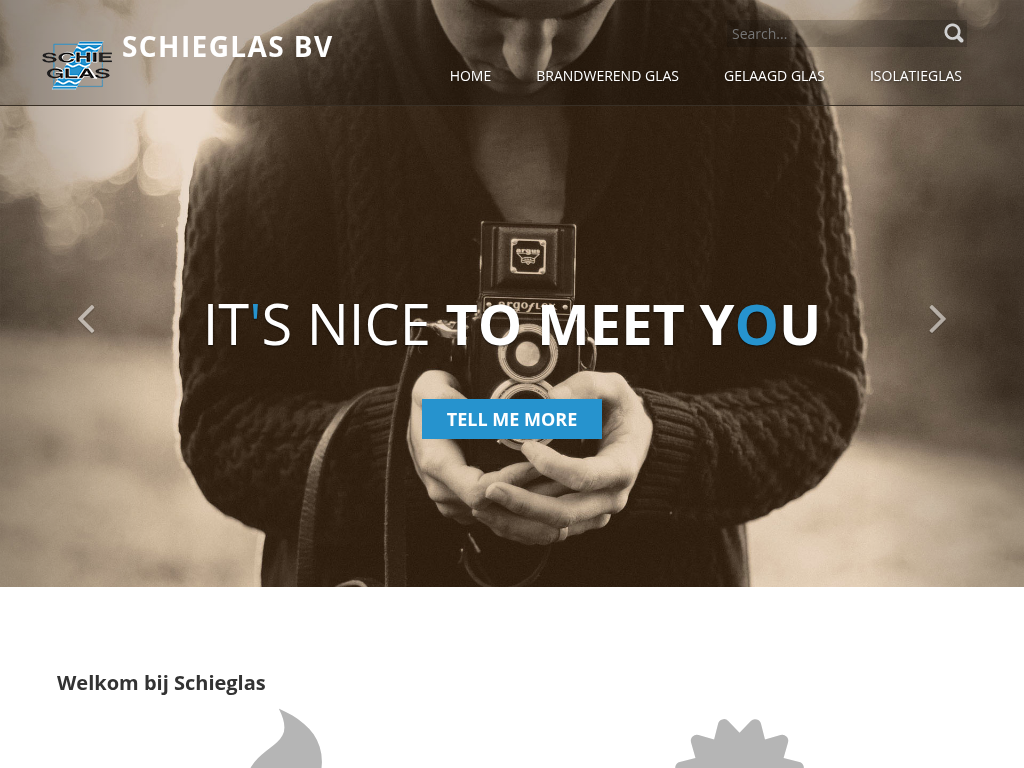Click the Schieglas logo image
1024x768 pixels.
(77, 65)
